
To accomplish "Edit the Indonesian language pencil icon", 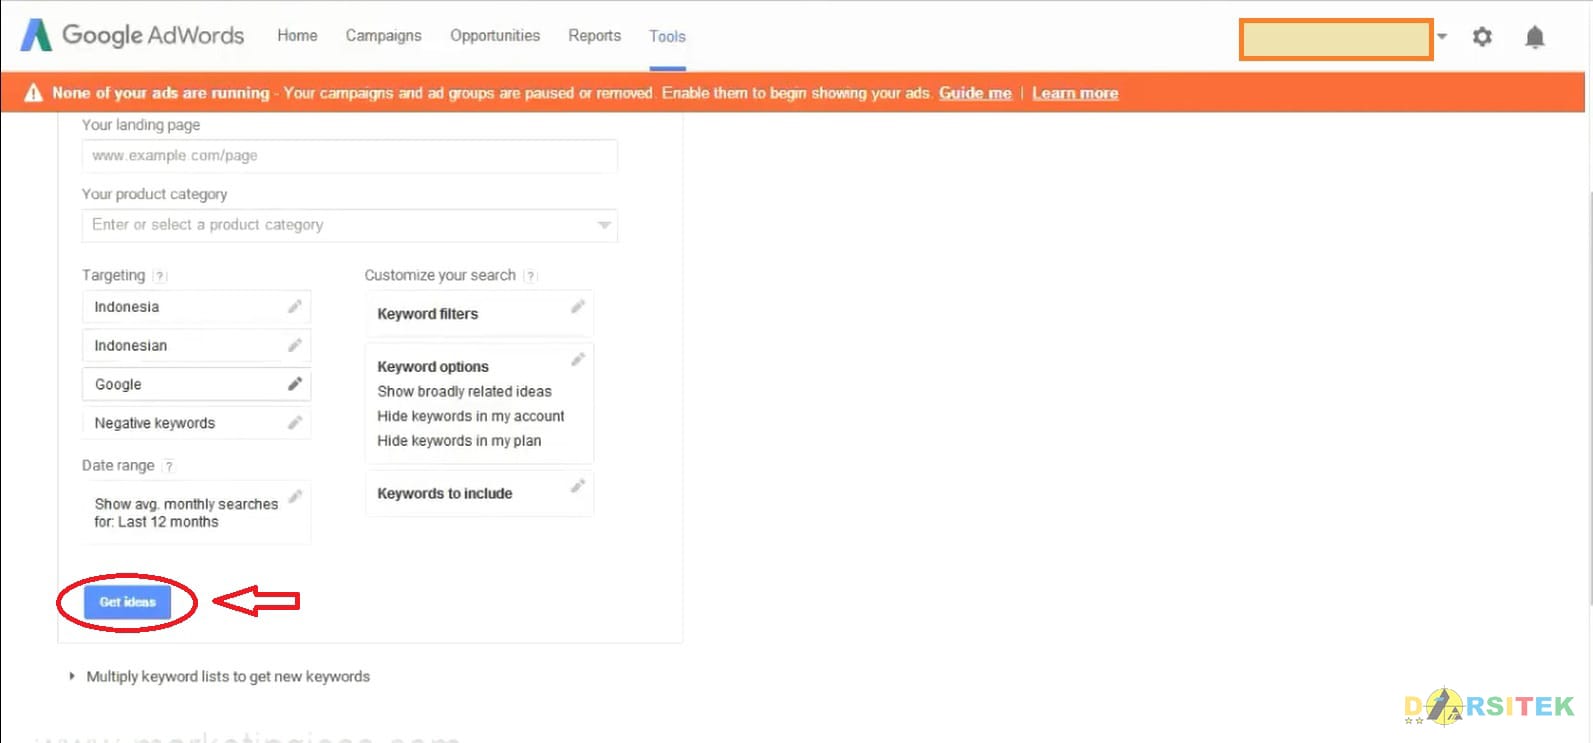I will 295,346.
